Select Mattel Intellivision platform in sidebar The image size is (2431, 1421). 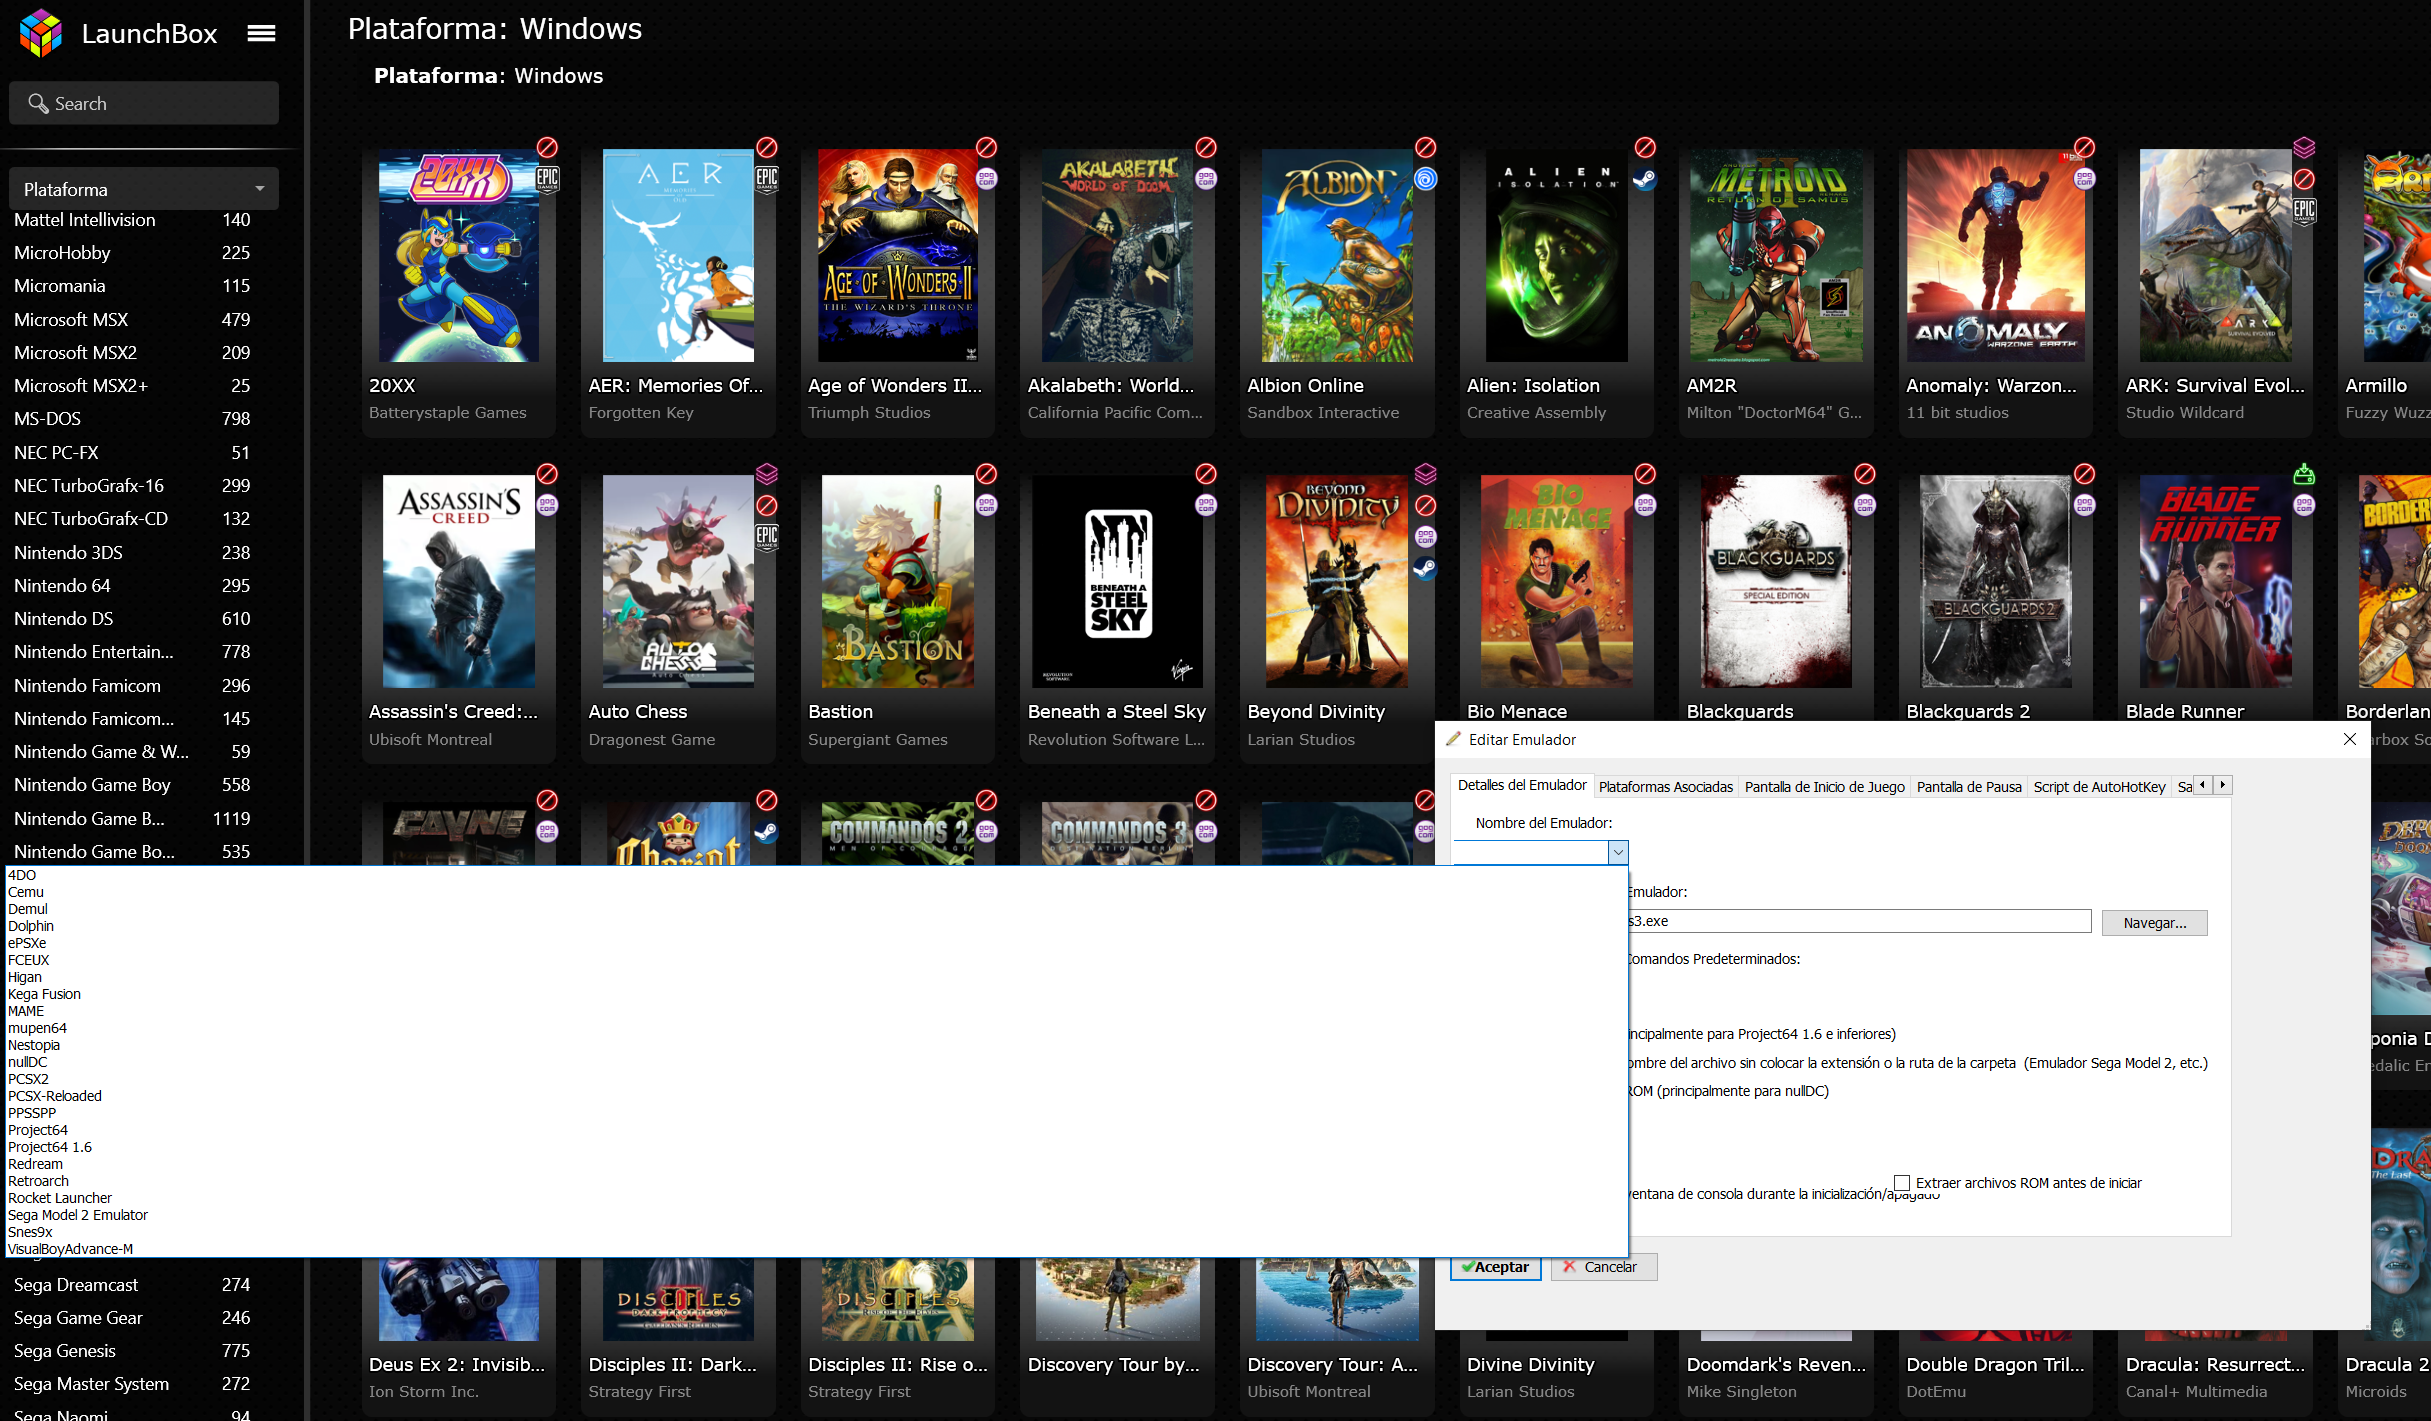[x=132, y=220]
